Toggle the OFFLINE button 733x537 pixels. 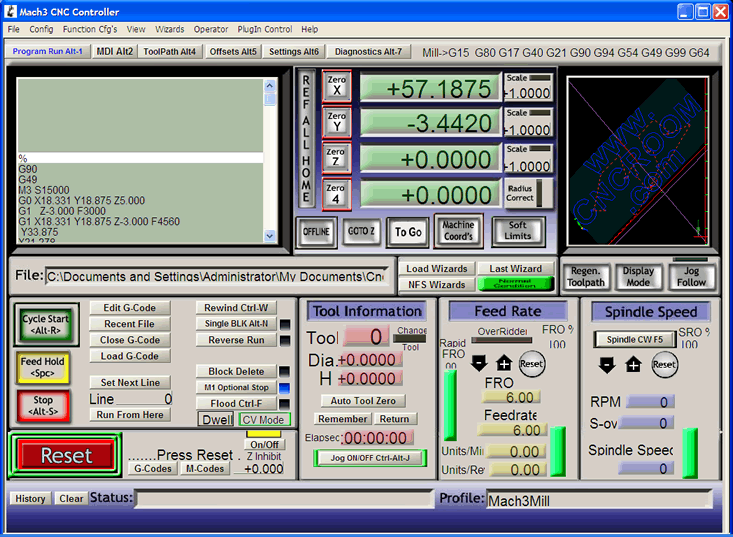(316, 232)
